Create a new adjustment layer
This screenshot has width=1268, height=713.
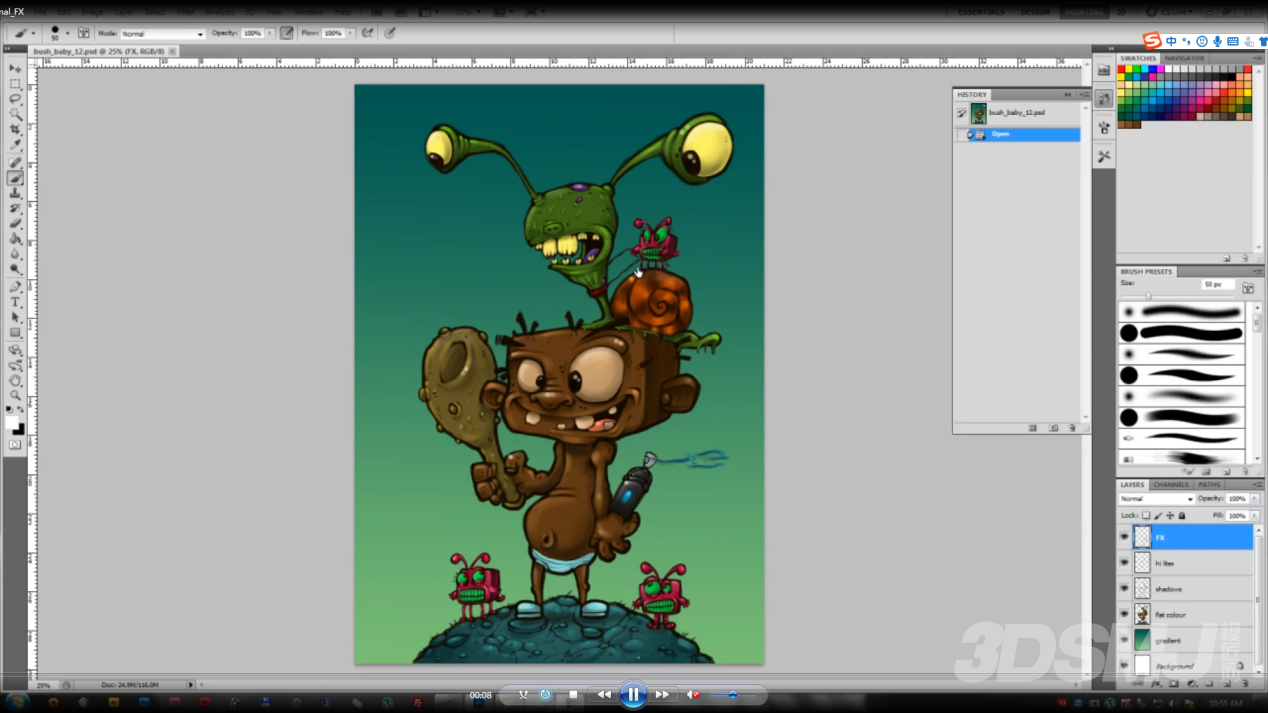click(x=1192, y=684)
